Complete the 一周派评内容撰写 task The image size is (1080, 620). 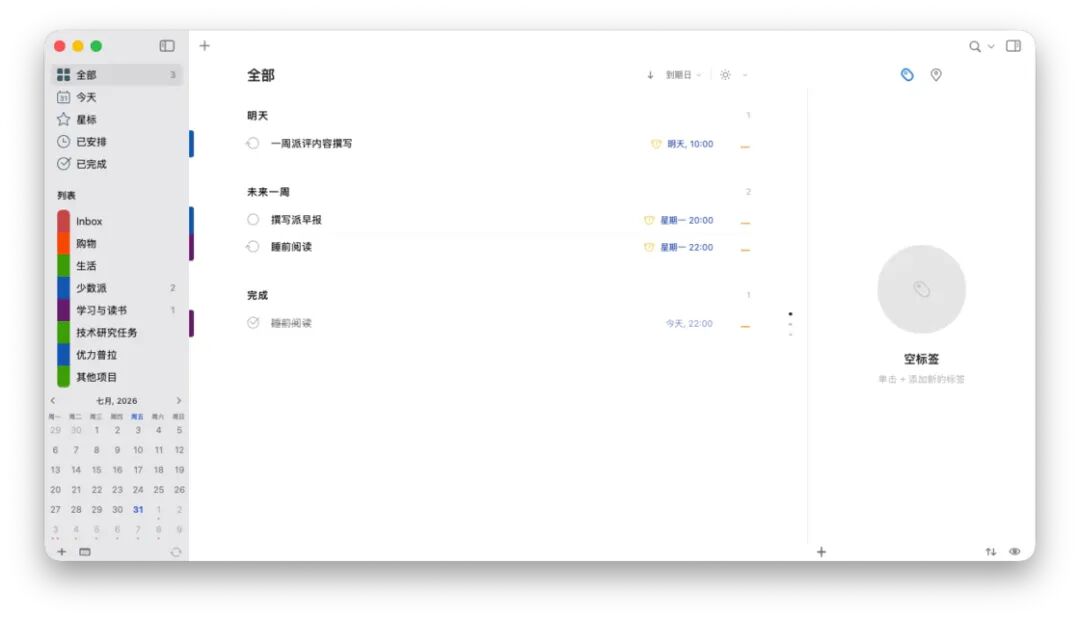tap(253, 143)
